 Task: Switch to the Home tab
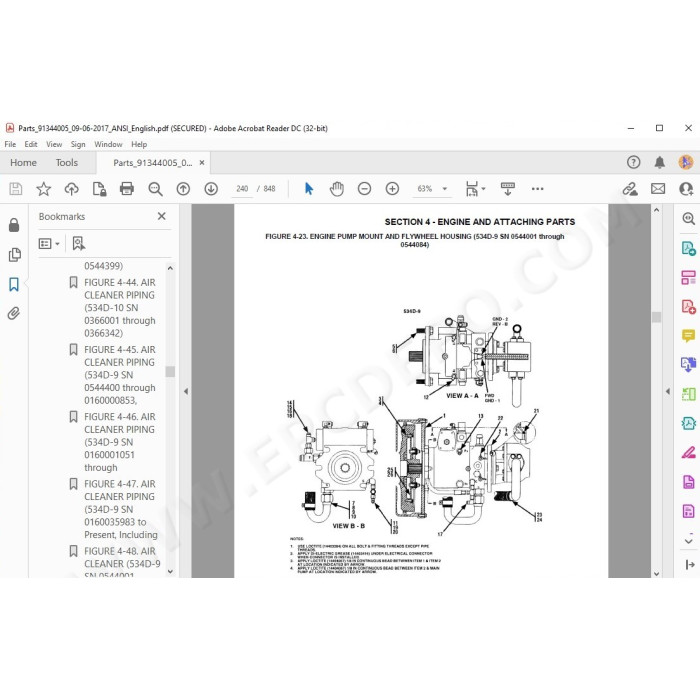[23, 162]
